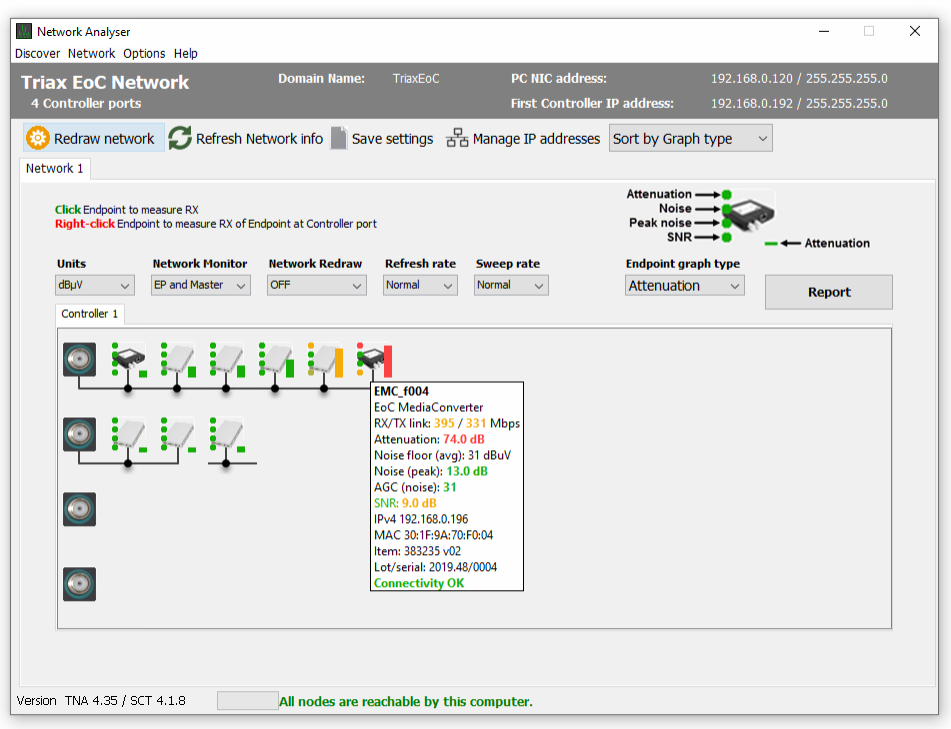951x729 pixels.
Task: Open the Sort by Graph type dropdown
Action: tap(690, 138)
